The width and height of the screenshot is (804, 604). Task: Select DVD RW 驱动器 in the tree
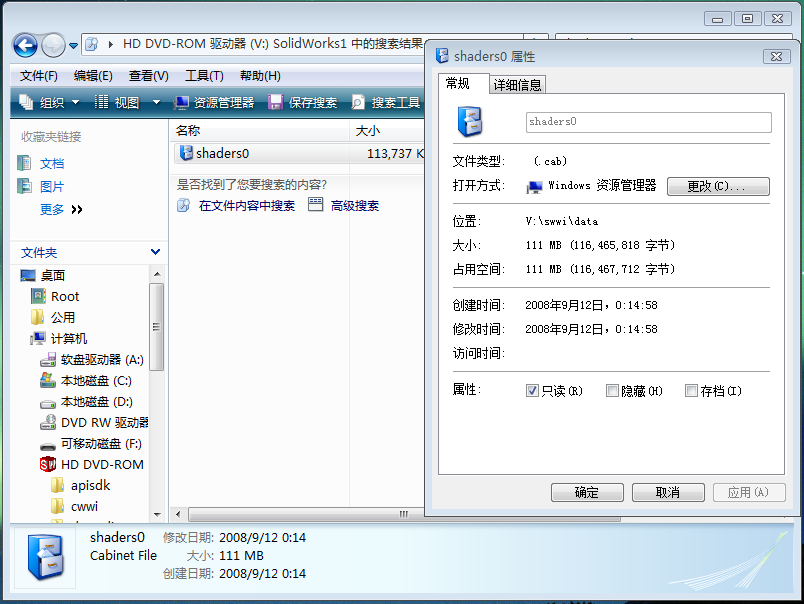click(x=105, y=422)
